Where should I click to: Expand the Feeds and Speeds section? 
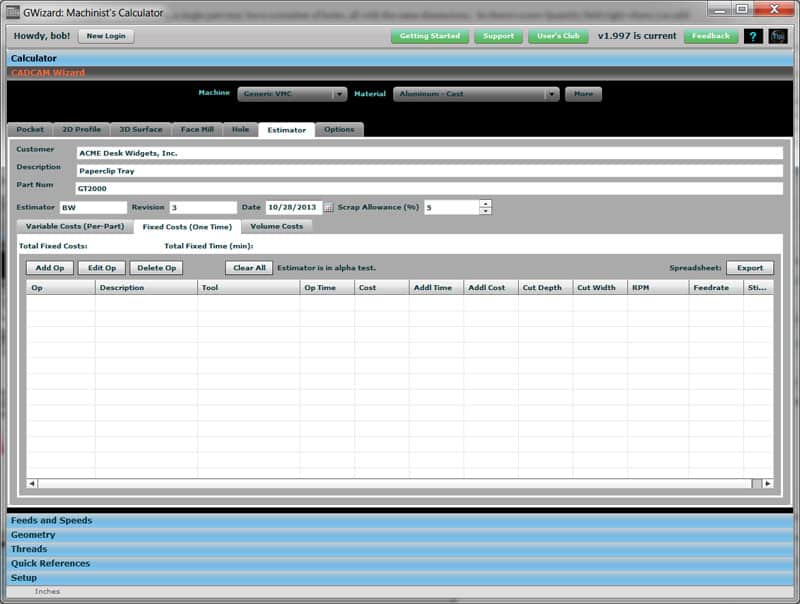coord(100,520)
